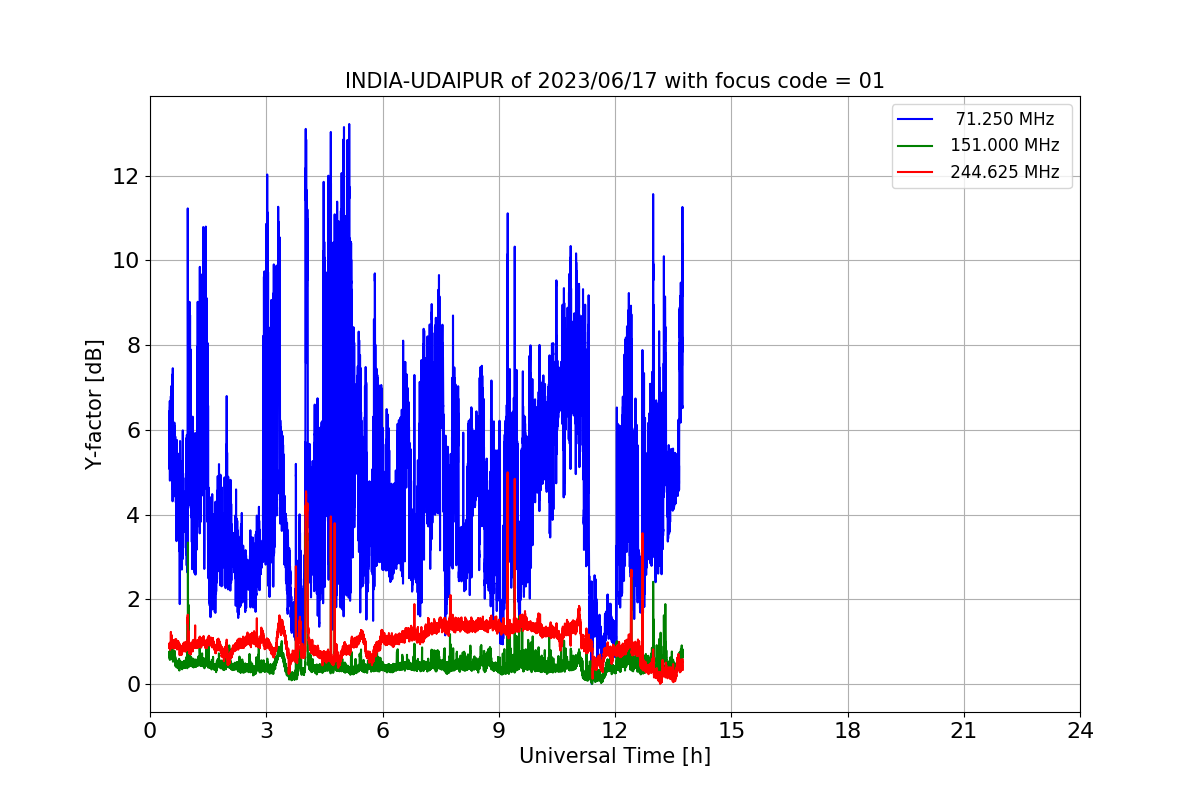1200x800 pixels.
Task: Click the plot title INDIA-UDAIPUR of 2023/06/17
Action: [615, 81]
